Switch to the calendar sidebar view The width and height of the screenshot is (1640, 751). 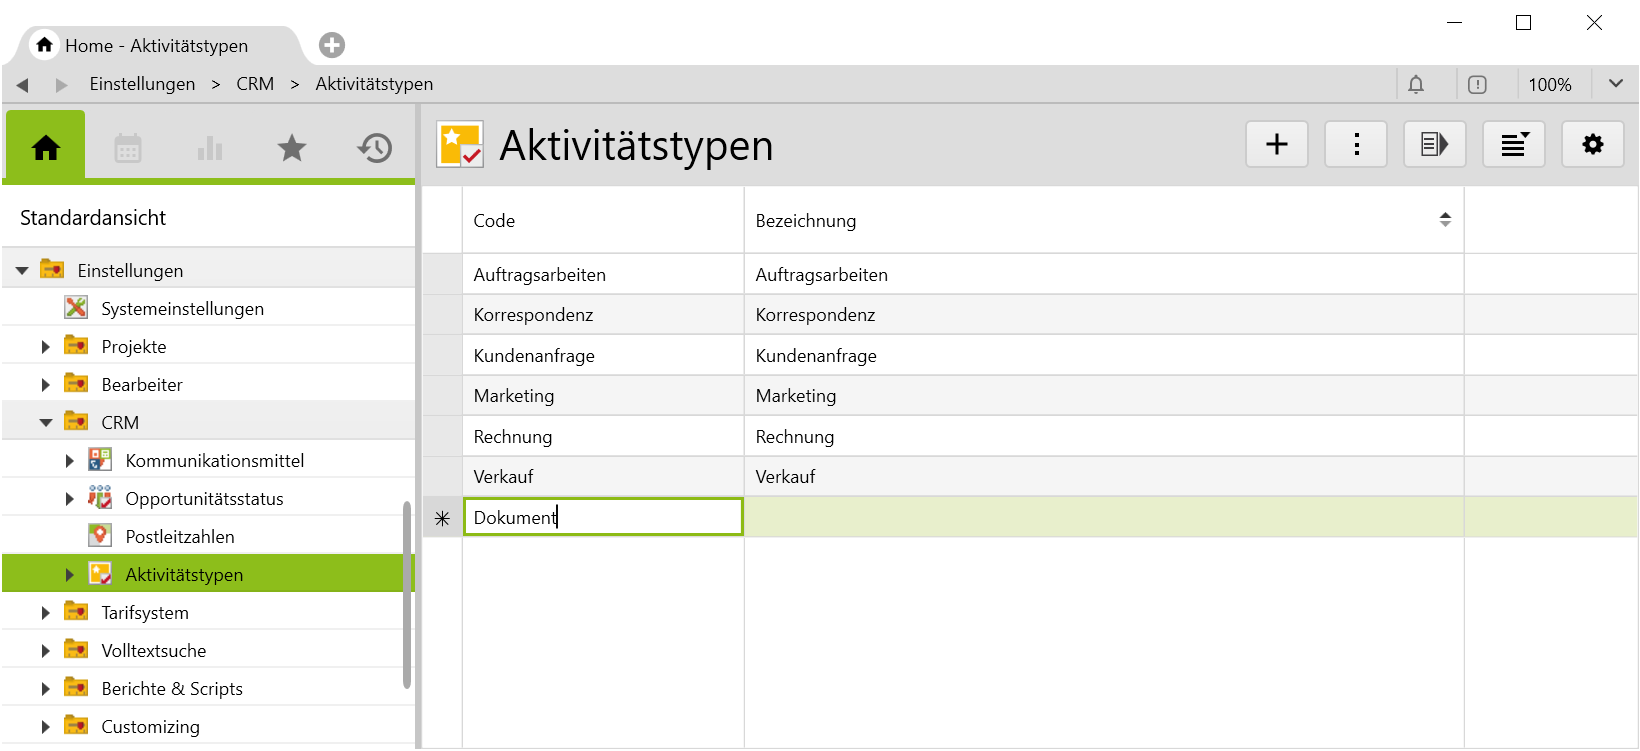(x=128, y=149)
